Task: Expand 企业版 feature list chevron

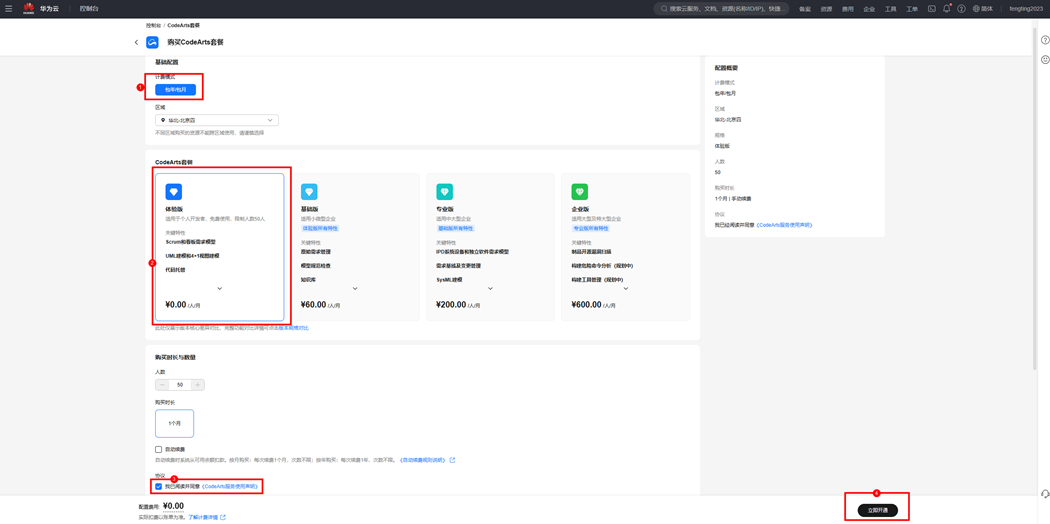Action: click(625, 288)
